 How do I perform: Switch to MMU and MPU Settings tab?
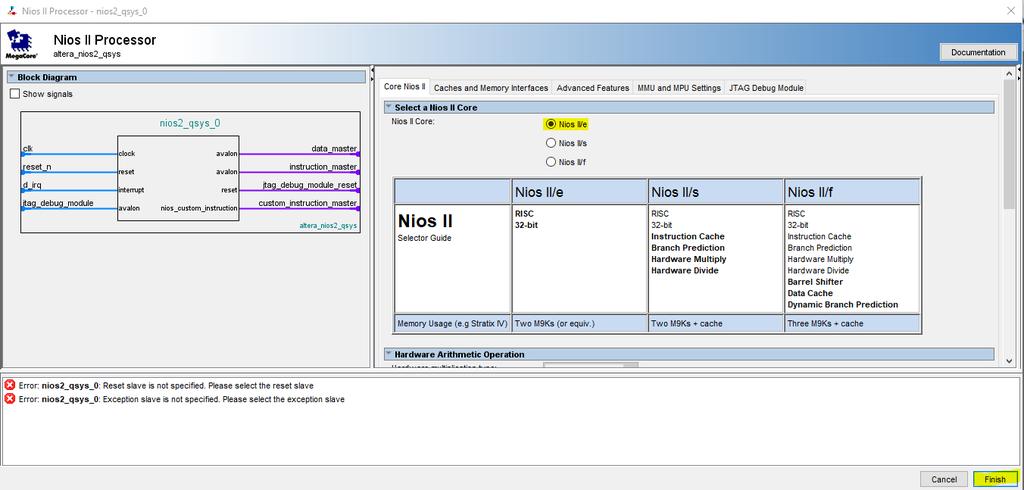pyautogui.click(x=679, y=88)
